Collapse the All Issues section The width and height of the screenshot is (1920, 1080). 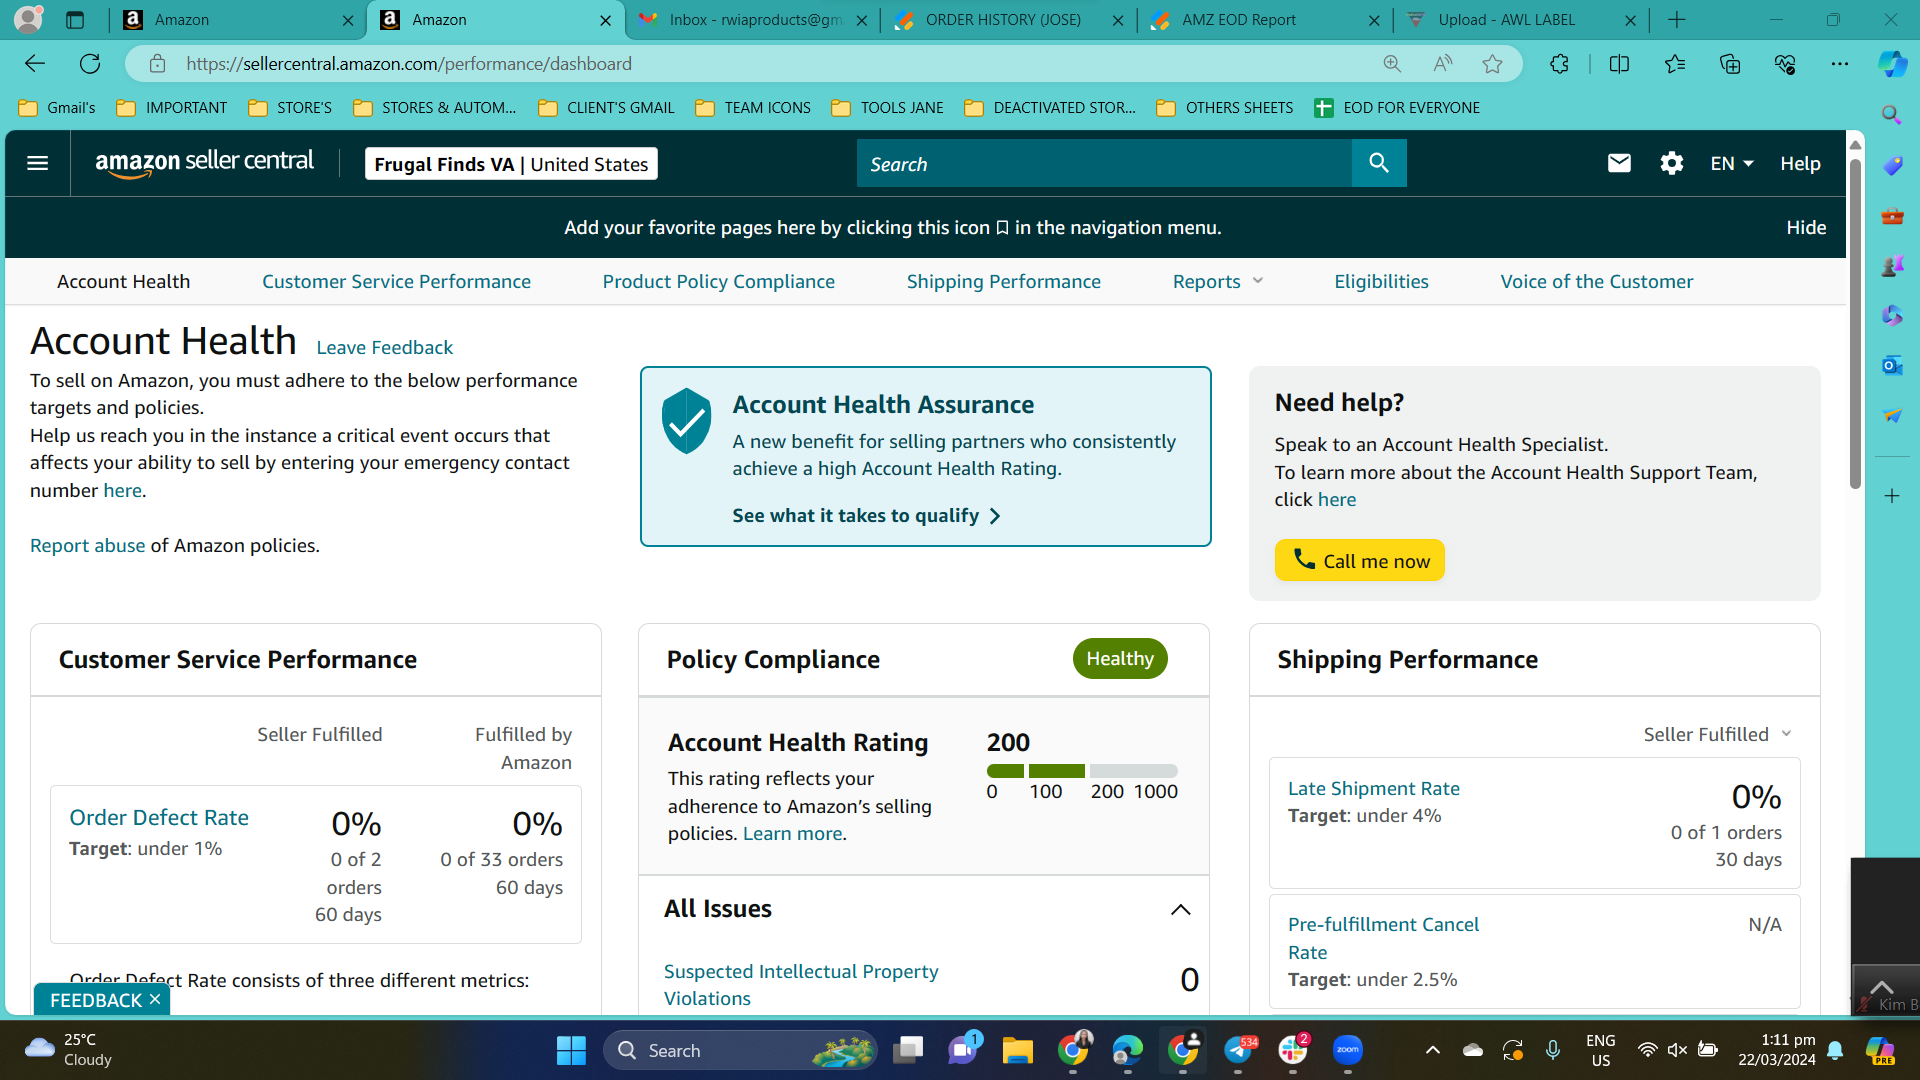pos(1180,909)
